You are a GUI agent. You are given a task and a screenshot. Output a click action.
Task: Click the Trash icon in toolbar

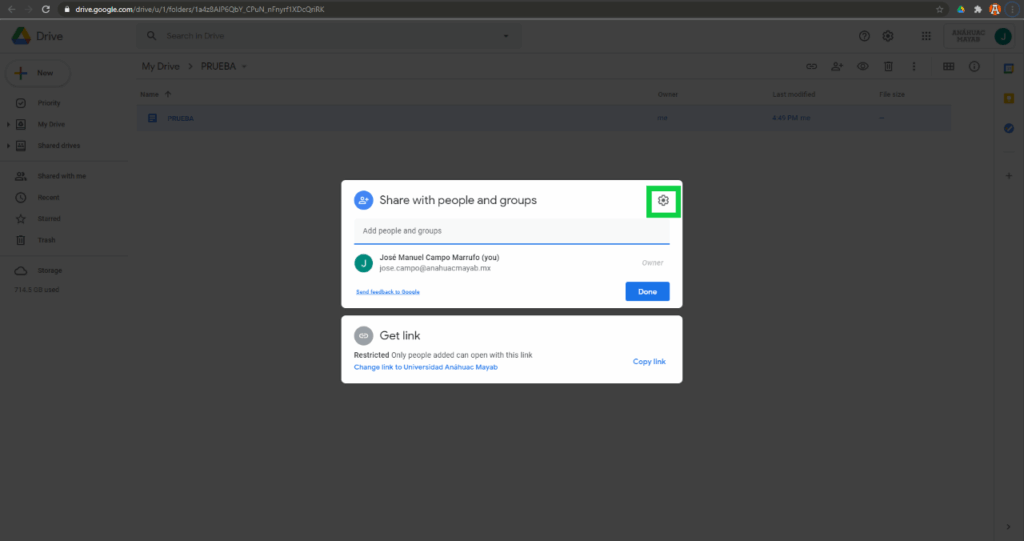pos(888,67)
